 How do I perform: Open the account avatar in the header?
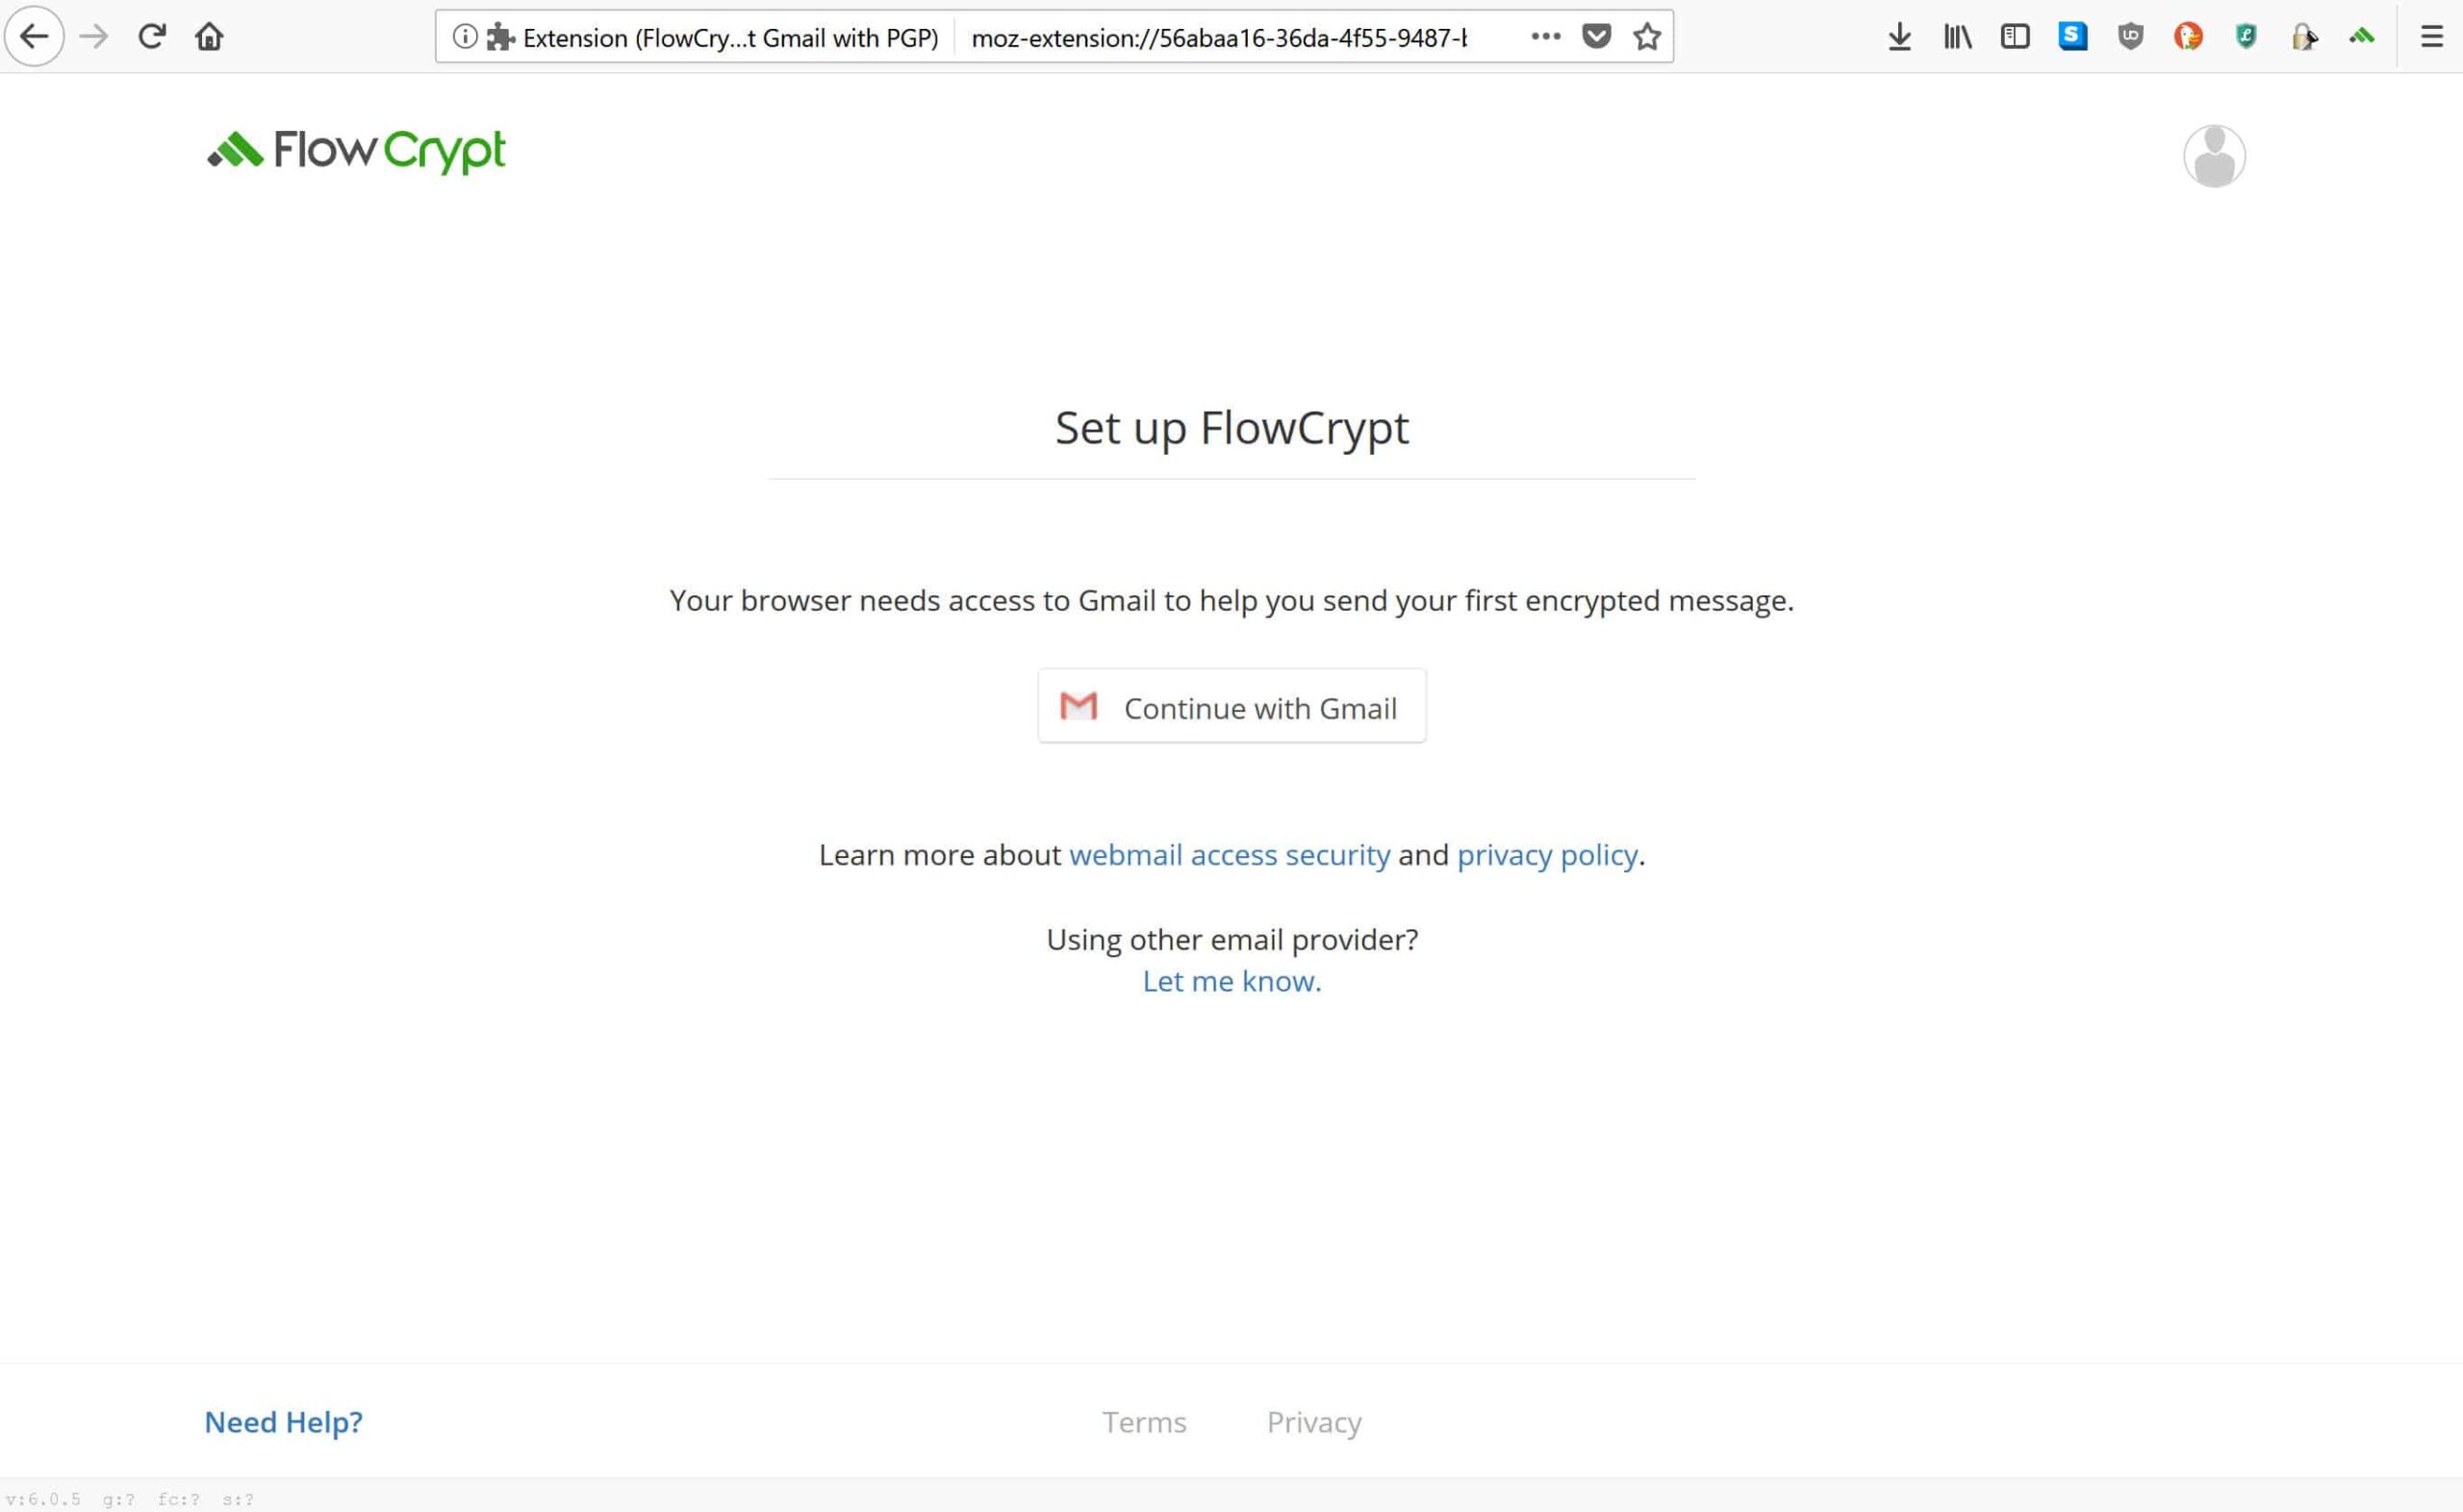tap(2214, 156)
